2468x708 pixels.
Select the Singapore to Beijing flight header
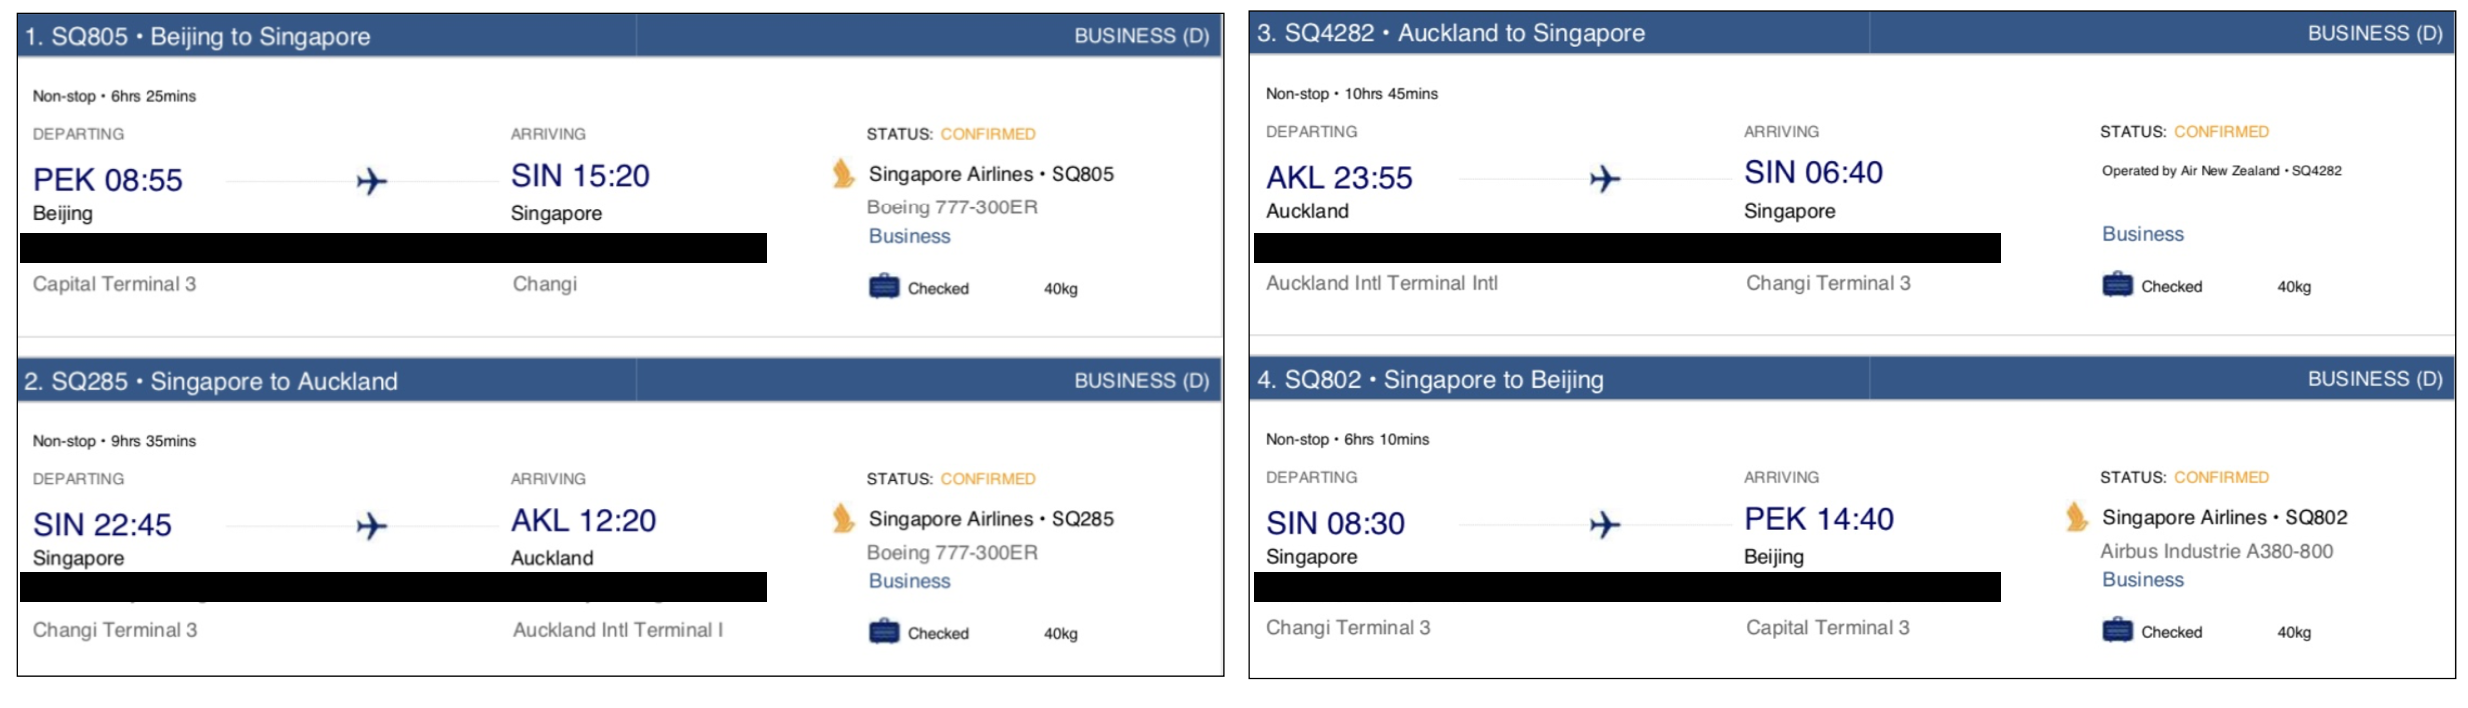coord(1852,379)
